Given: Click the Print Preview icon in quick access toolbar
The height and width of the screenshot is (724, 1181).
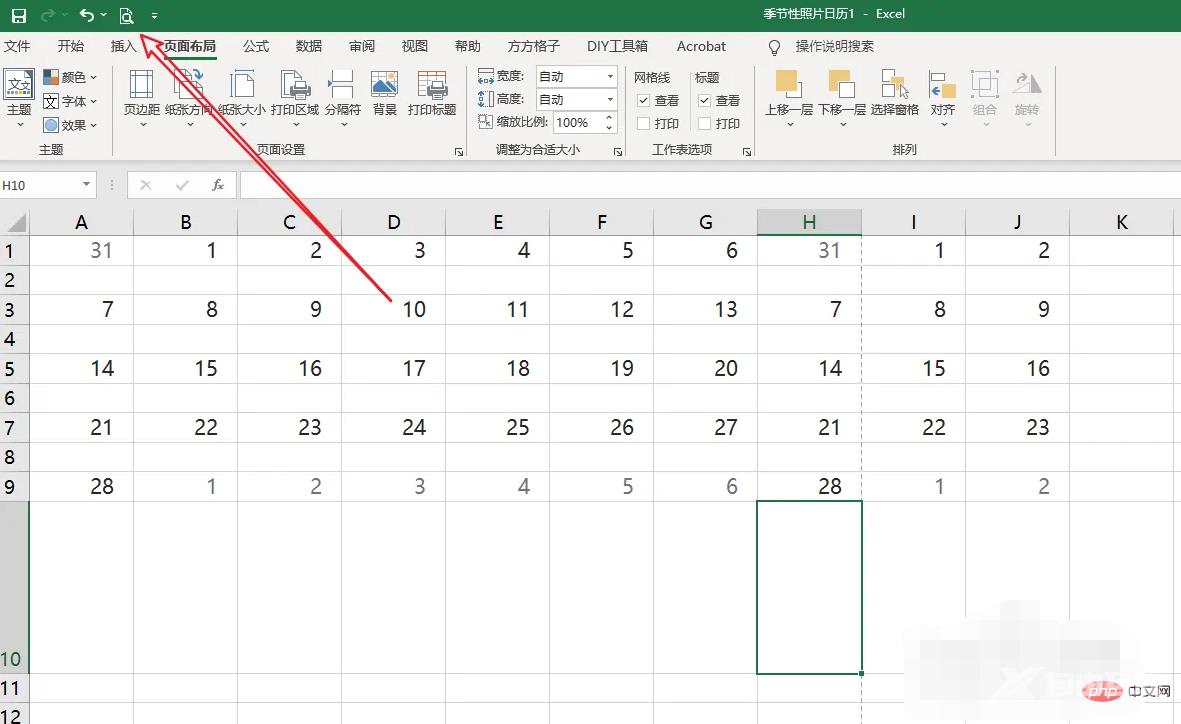Looking at the screenshot, I should [126, 15].
